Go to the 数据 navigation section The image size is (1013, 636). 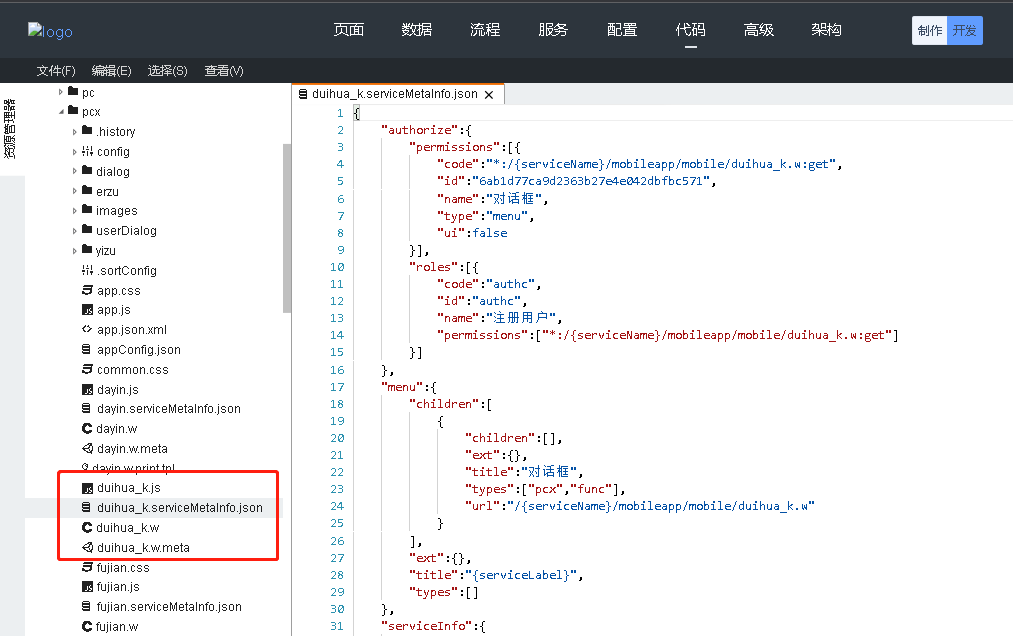(x=417, y=30)
